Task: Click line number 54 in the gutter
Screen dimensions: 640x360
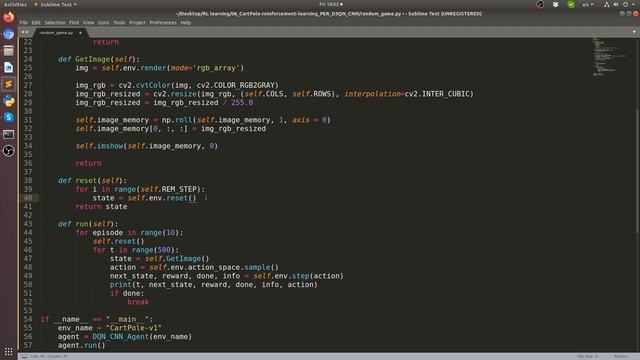Action: [x=28, y=319]
